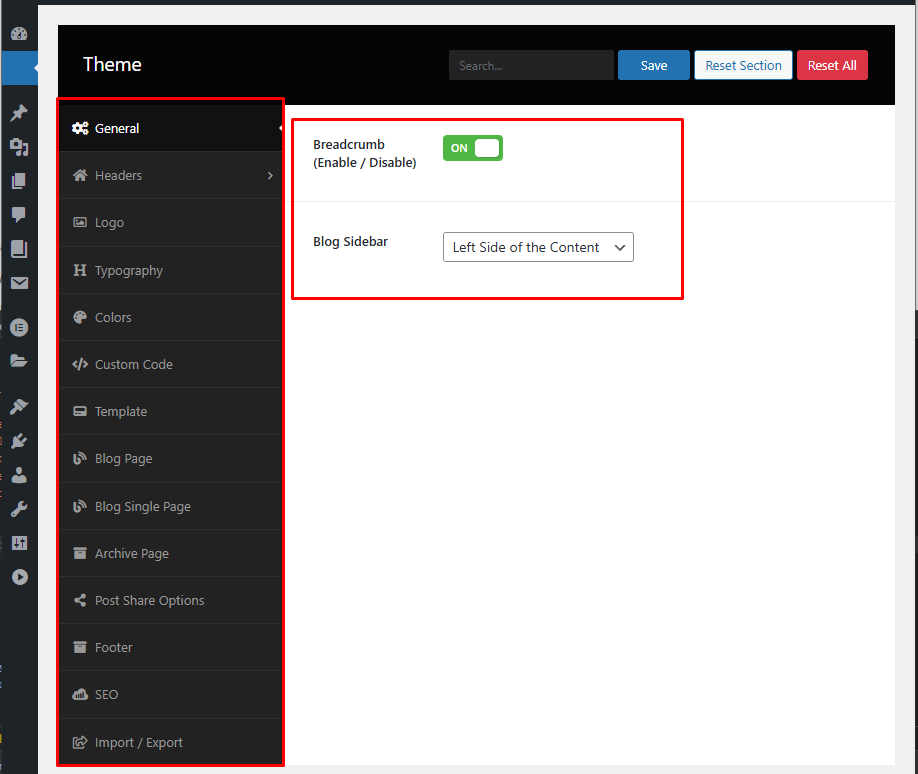Image resolution: width=918 pixels, height=774 pixels.
Task: Focus the Search input field
Action: click(531, 65)
